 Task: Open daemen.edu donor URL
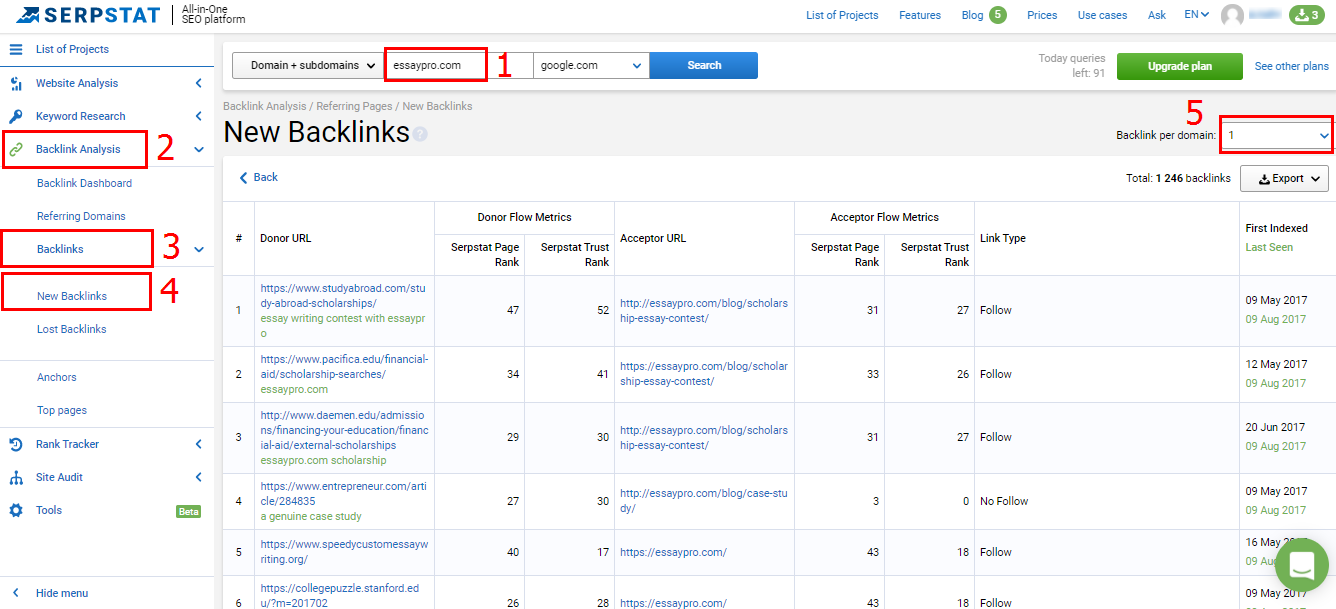344,430
